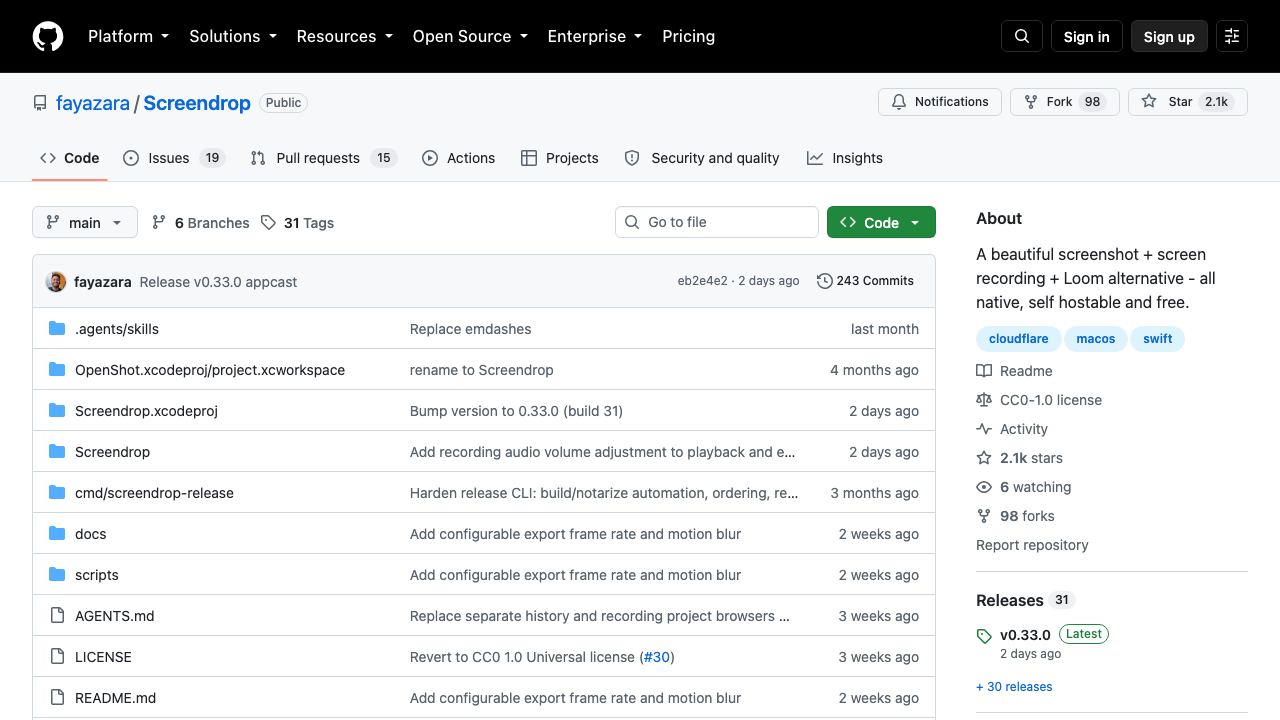Image resolution: width=1280 pixels, height=720 pixels.
Task: Expand the Solutions menu
Action: (232, 36)
